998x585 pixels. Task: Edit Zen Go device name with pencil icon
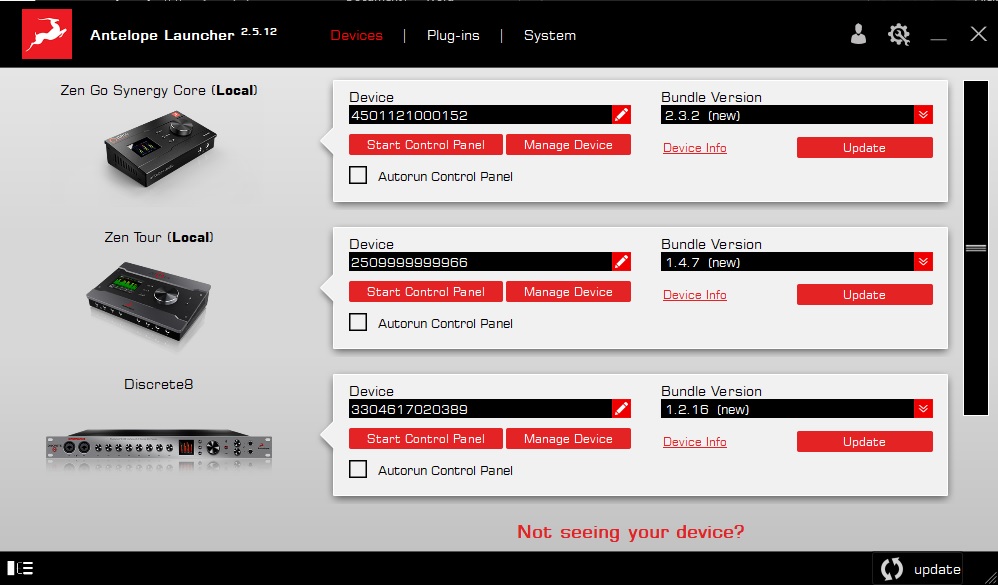621,115
